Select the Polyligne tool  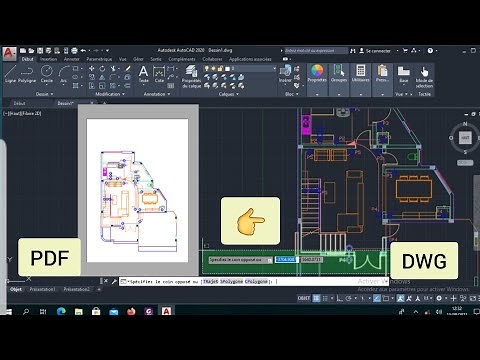click(27, 74)
